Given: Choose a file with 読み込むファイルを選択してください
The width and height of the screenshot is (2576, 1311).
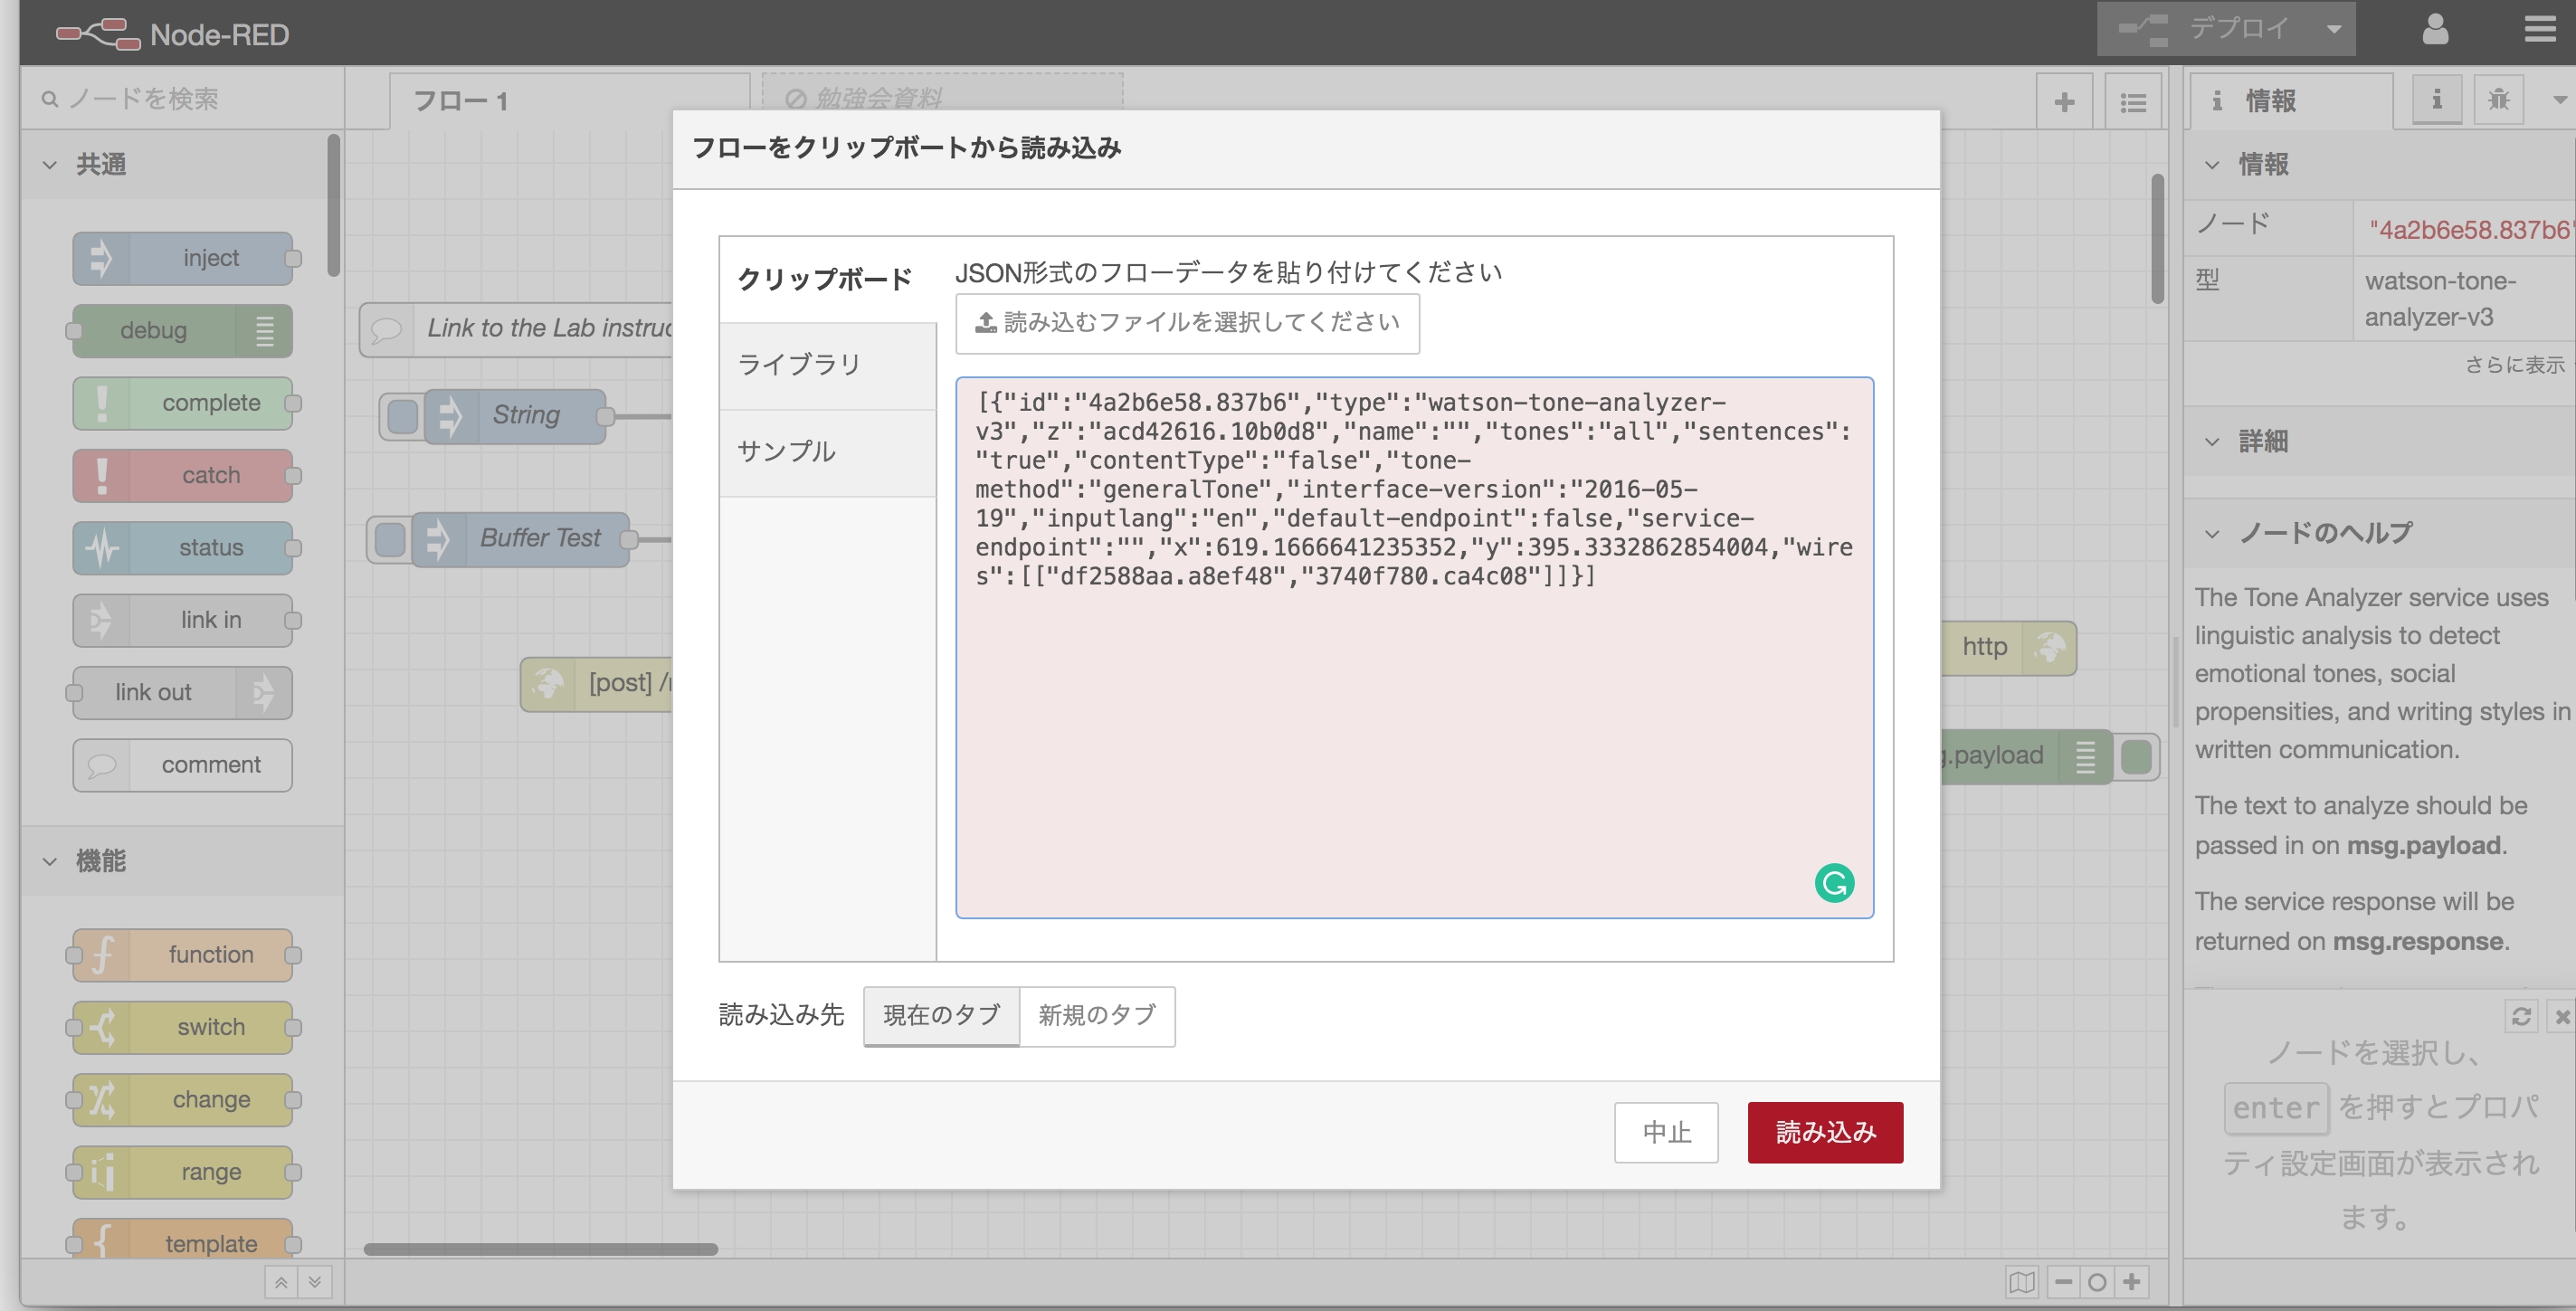Looking at the screenshot, I should [1187, 323].
